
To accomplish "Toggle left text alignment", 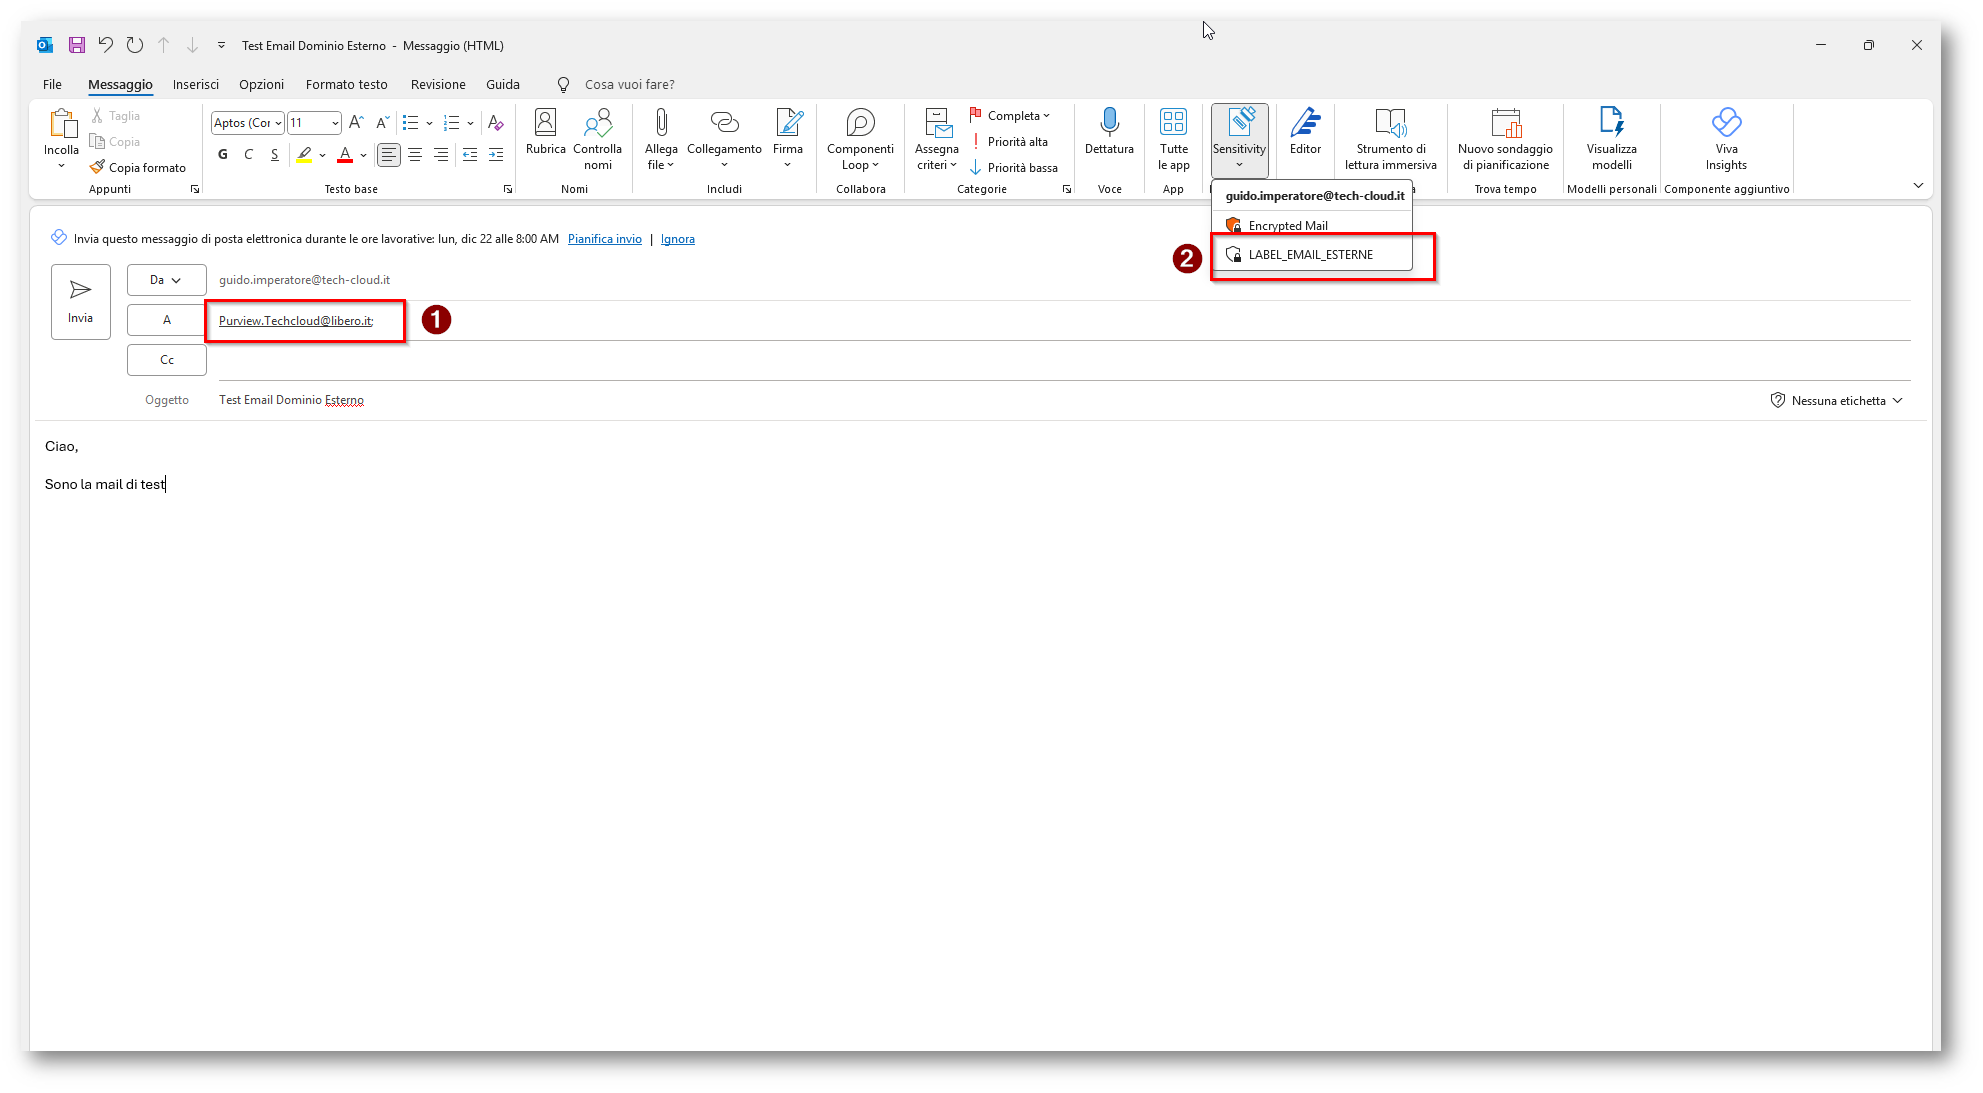I will point(388,155).
